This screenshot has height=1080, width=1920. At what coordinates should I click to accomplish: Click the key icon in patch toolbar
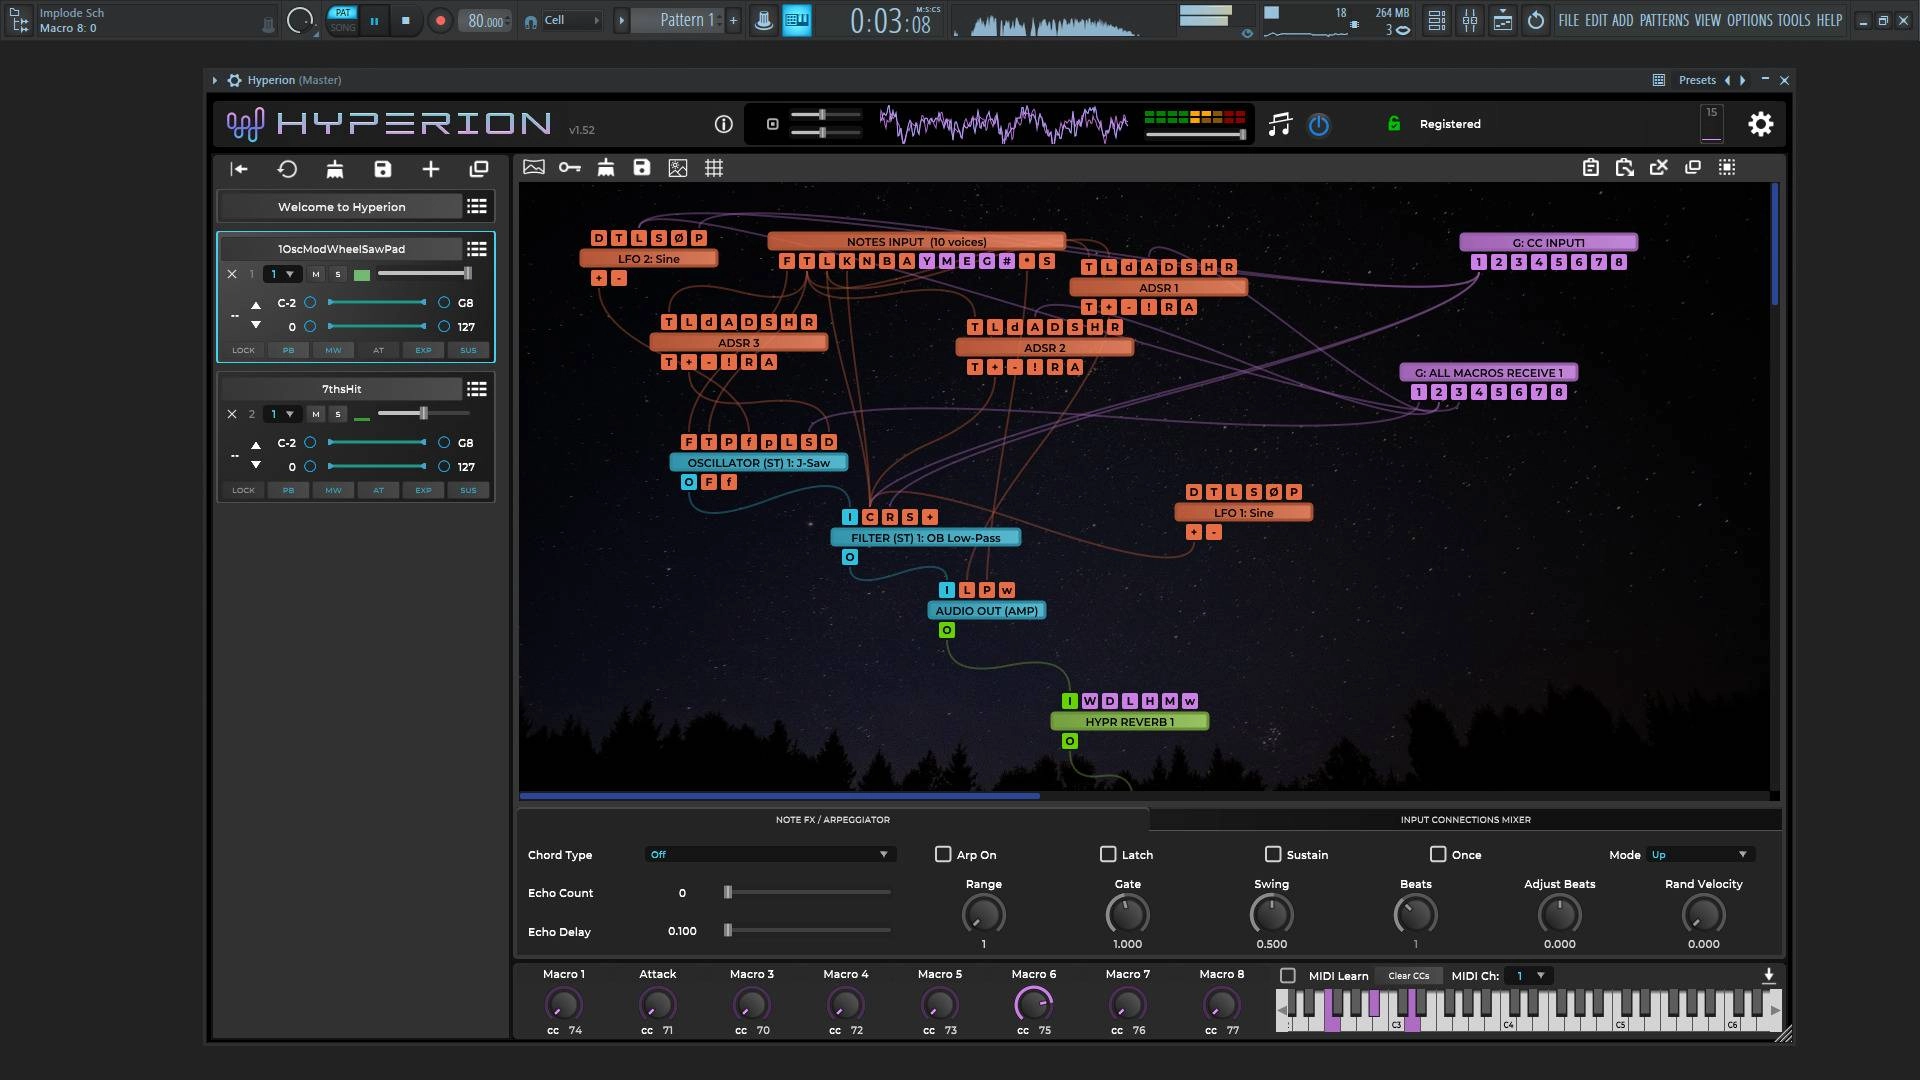(x=570, y=167)
